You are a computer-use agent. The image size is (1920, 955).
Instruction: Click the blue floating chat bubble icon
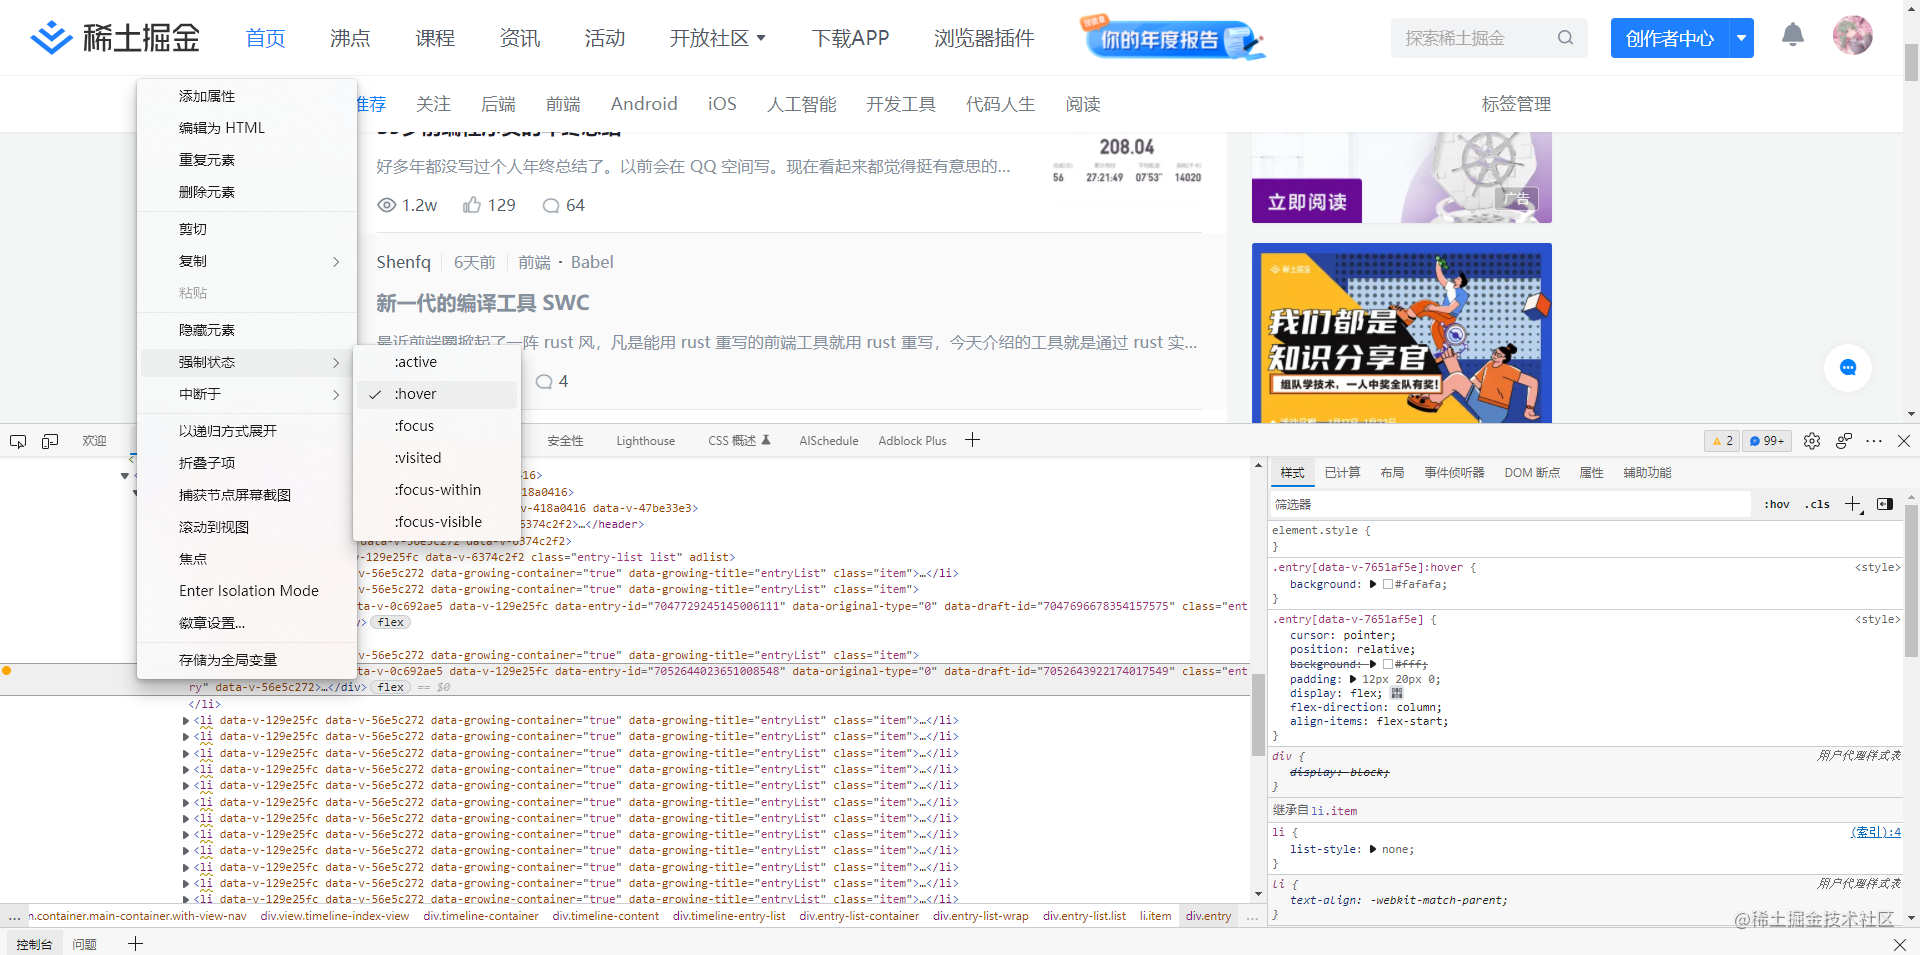(x=1848, y=368)
